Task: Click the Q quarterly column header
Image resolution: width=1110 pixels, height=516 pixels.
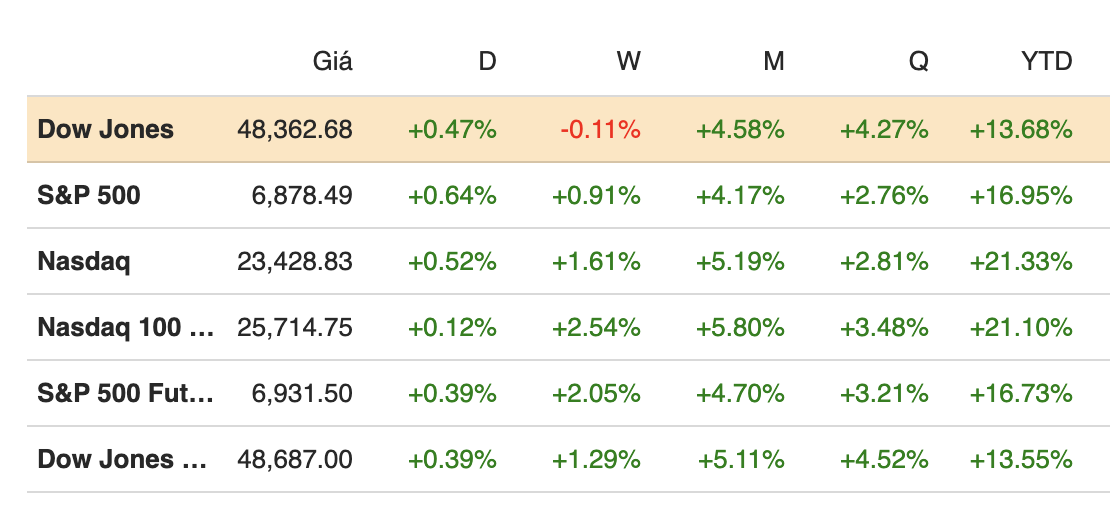Action: [918, 61]
